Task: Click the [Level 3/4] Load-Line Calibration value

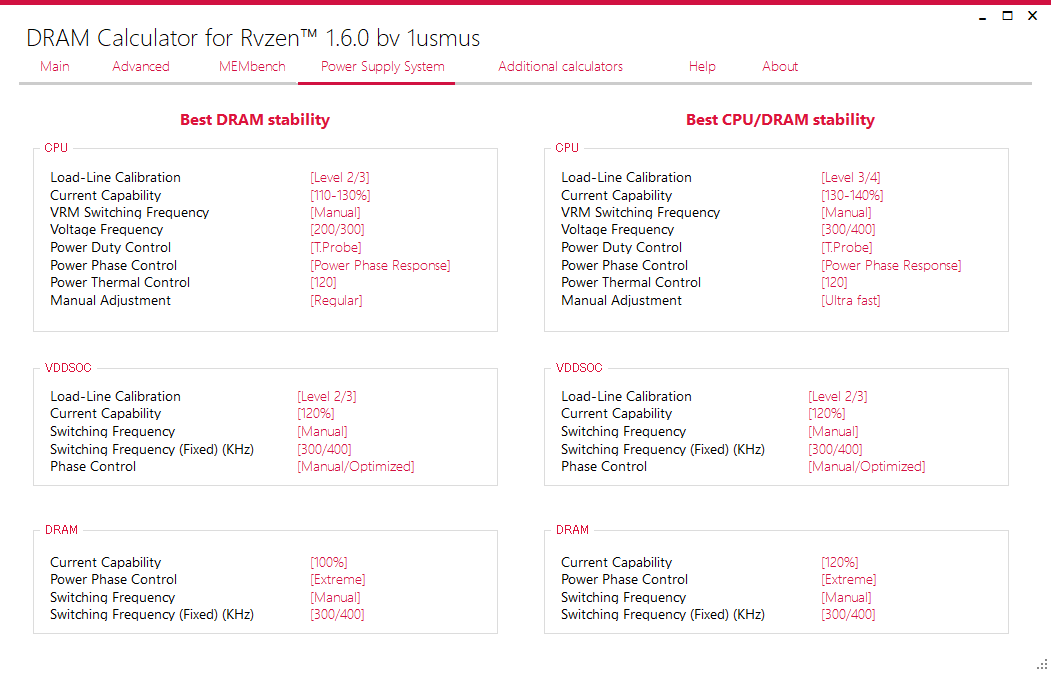Action: 851,178
